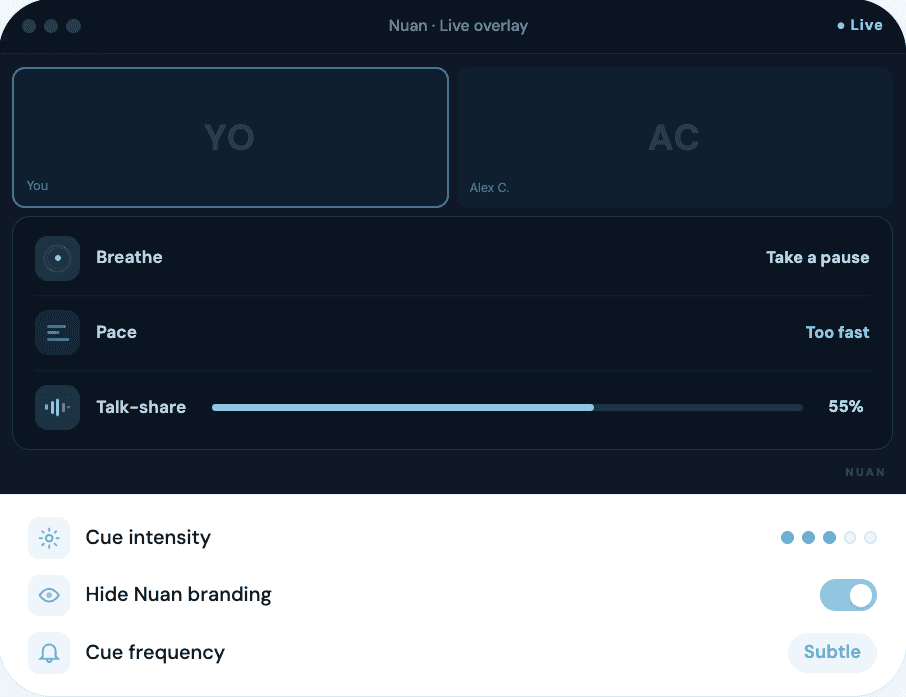Open the Subtle cue frequency selector
Image resolution: width=906 pixels, height=697 pixels.
(x=832, y=652)
